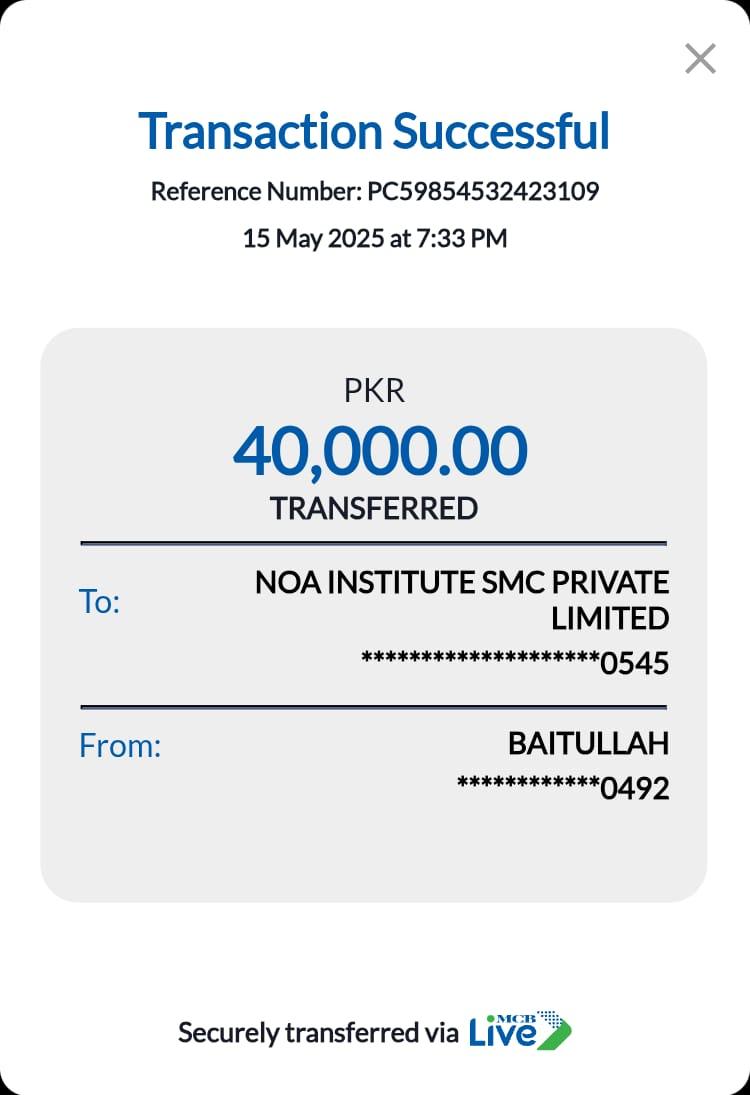This screenshot has height=1095, width=750.
Task: Tap the blue Live wordmark at the bottom
Action: (x=503, y=1035)
